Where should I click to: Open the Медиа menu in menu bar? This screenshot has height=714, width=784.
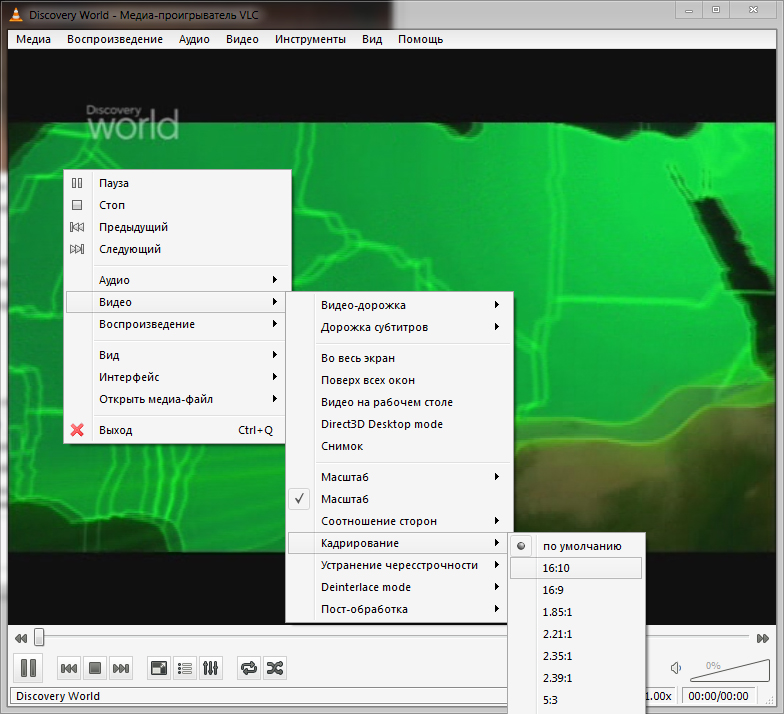pos(33,39)
